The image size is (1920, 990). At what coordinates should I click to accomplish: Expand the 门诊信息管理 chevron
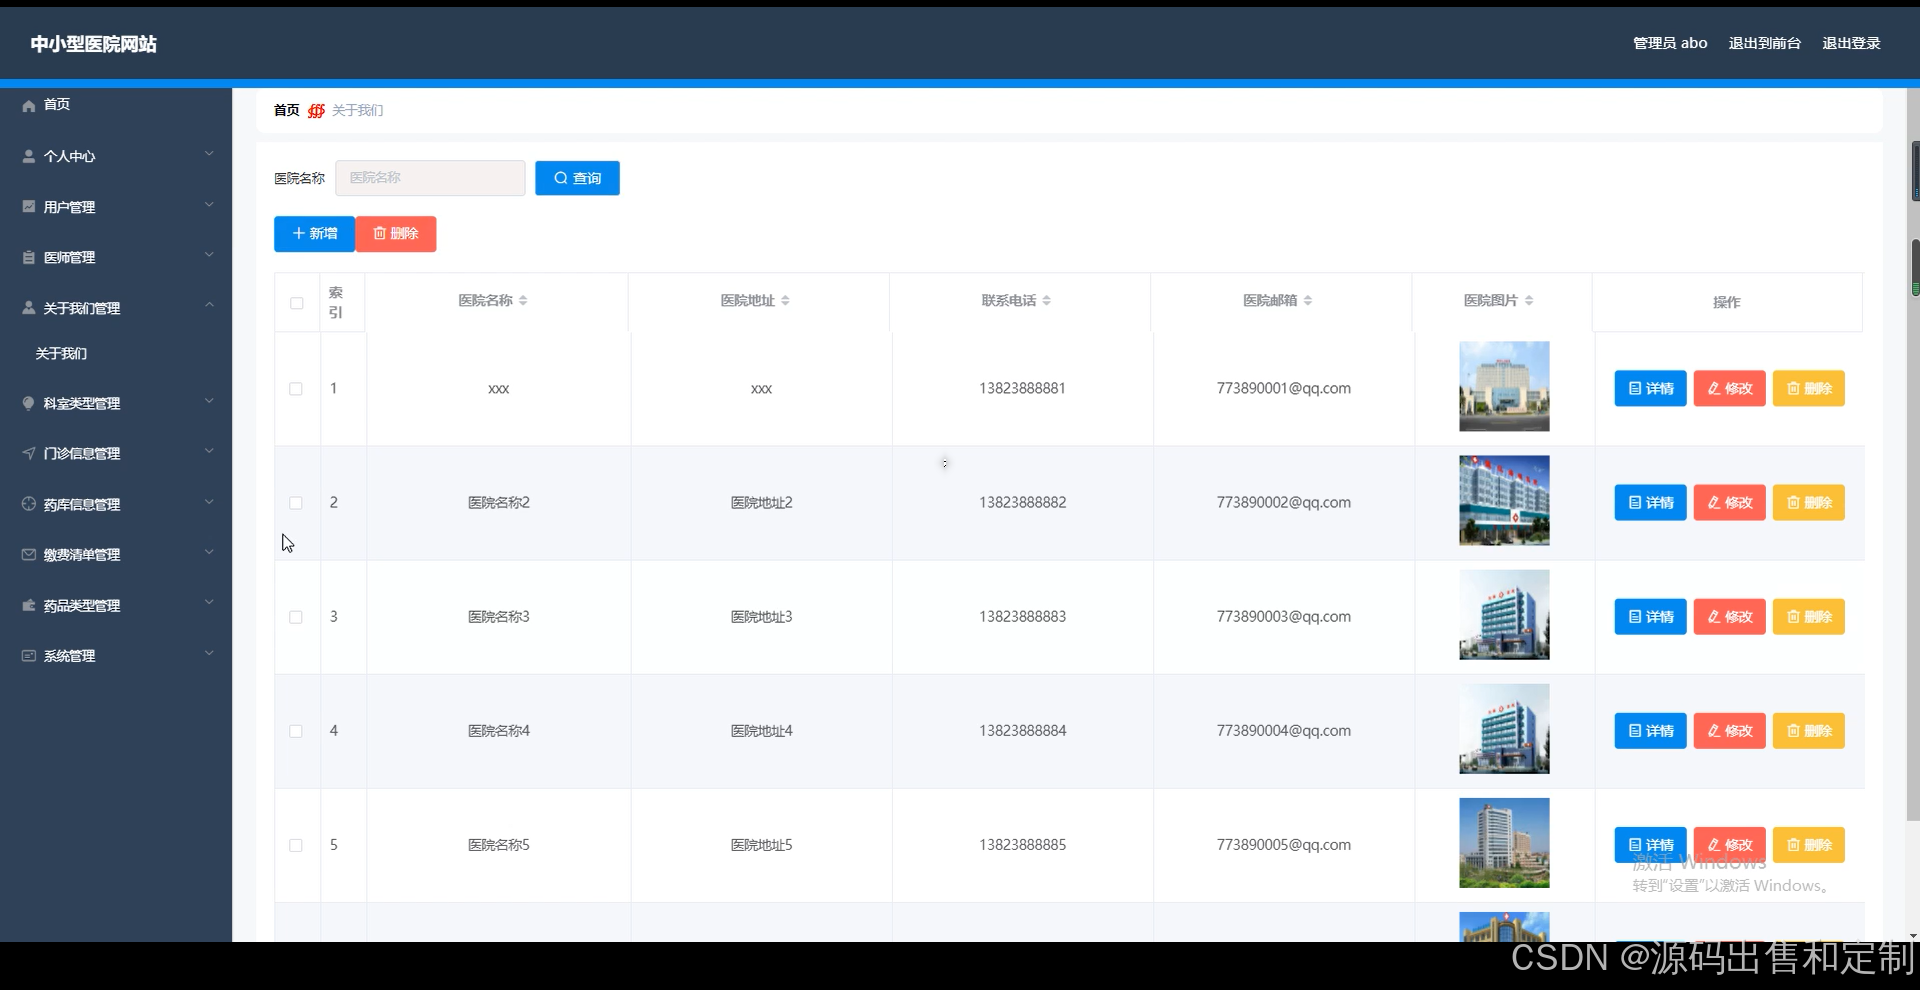point(209,451)
